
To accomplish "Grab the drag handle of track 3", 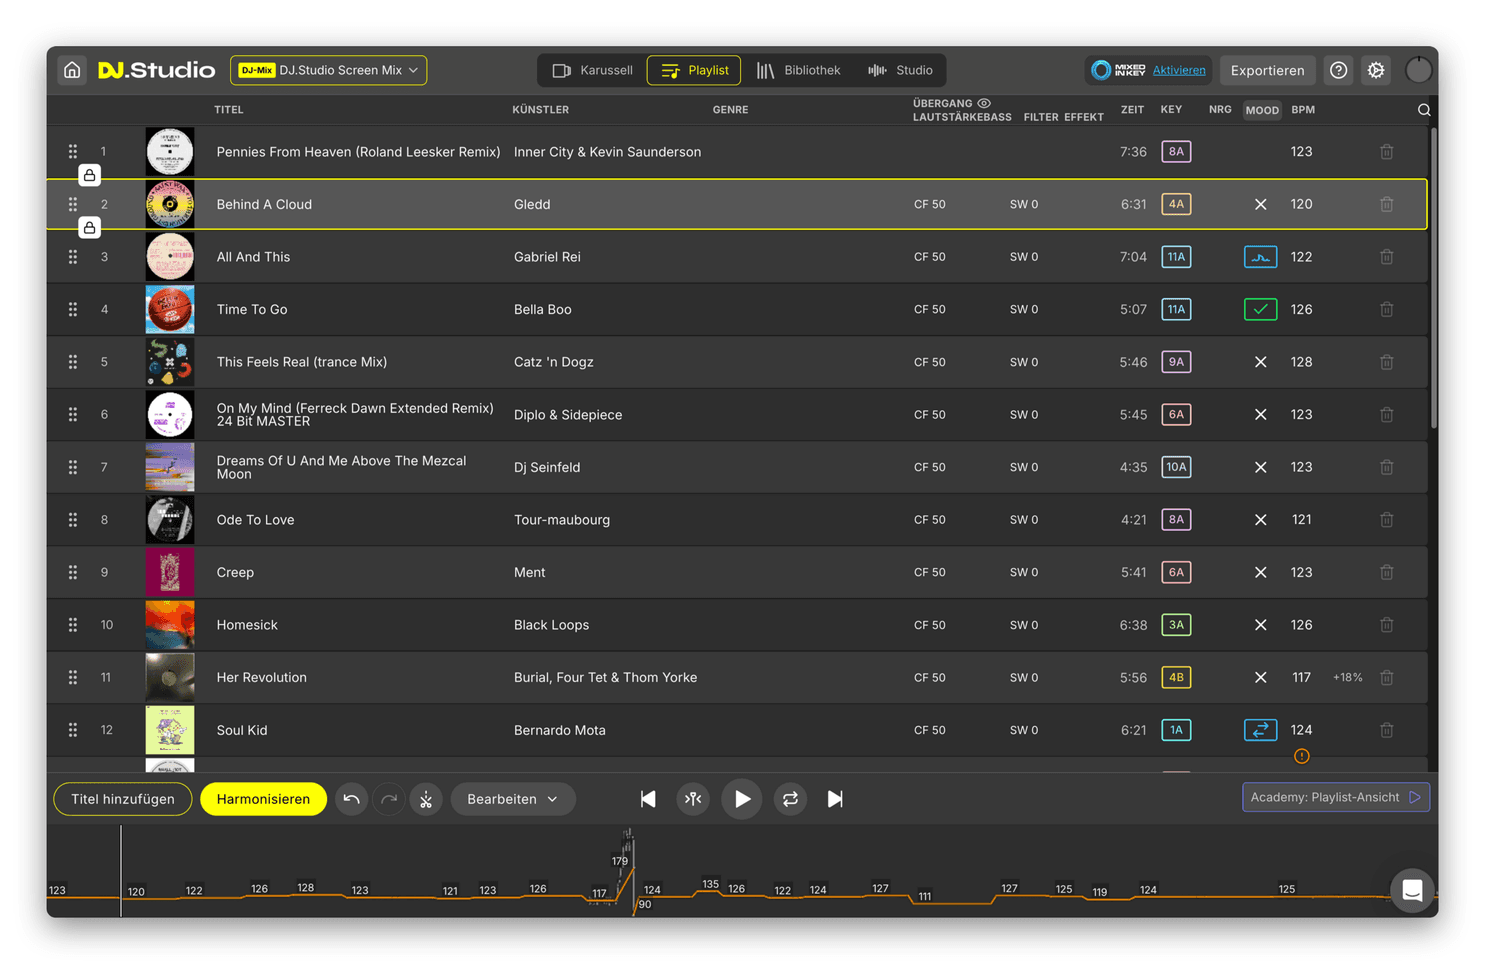I will [73, 257].
